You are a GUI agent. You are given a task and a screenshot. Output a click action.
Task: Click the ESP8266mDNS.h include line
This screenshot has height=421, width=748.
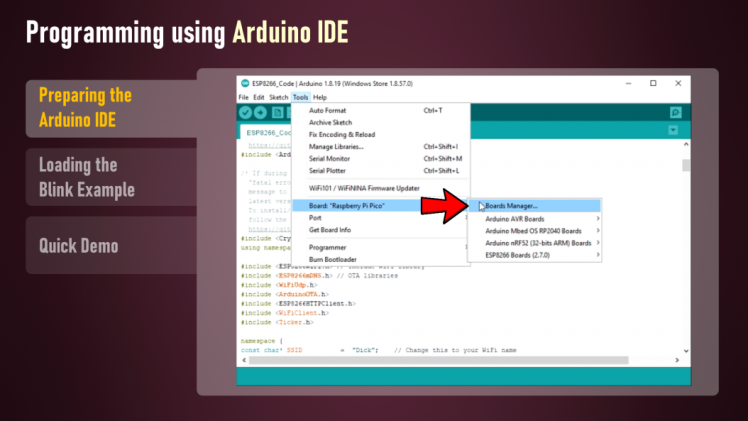(x=319, y=276)
